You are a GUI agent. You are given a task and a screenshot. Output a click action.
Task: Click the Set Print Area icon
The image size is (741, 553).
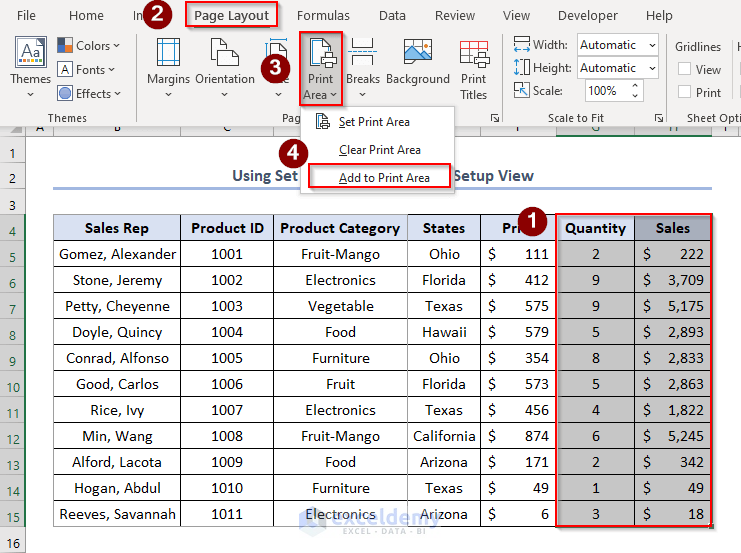pyautogui.click(x=323, y=121)
